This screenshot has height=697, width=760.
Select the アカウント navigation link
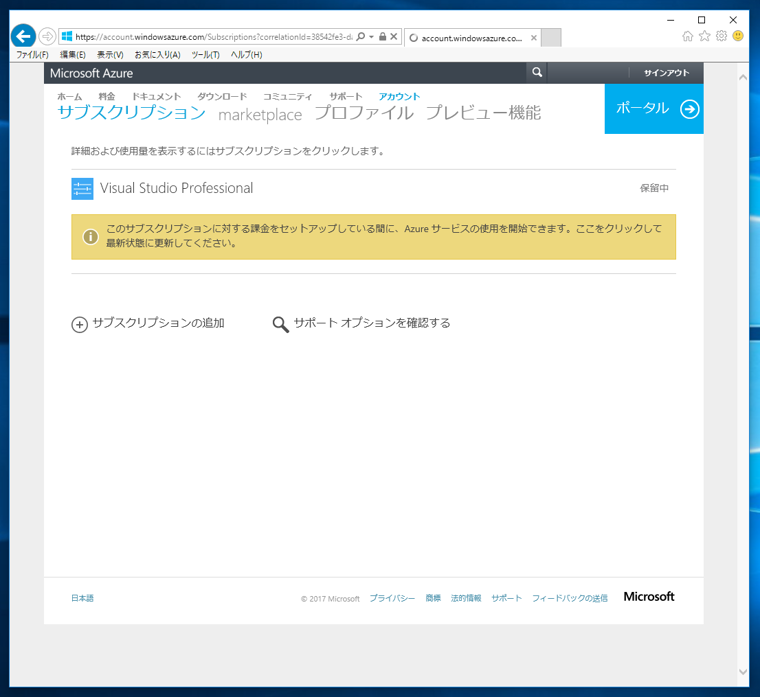click(399, 96)
